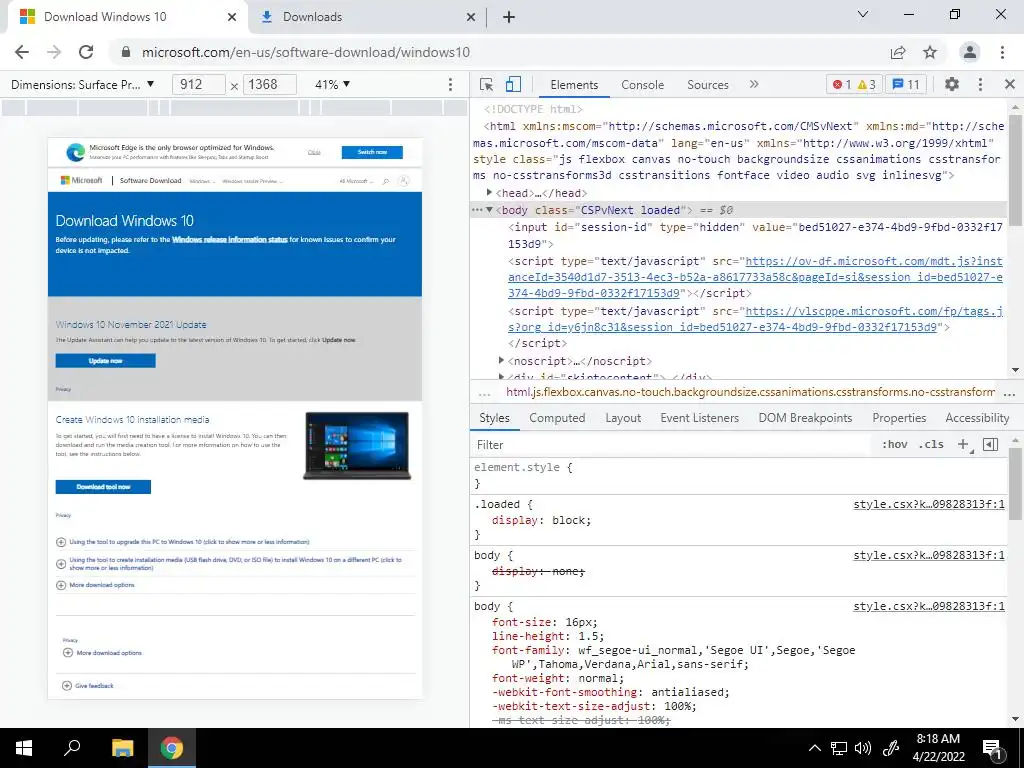This screenshot has height=768, width=1024.
Task: Click Update now button on page
Action: 105,360
